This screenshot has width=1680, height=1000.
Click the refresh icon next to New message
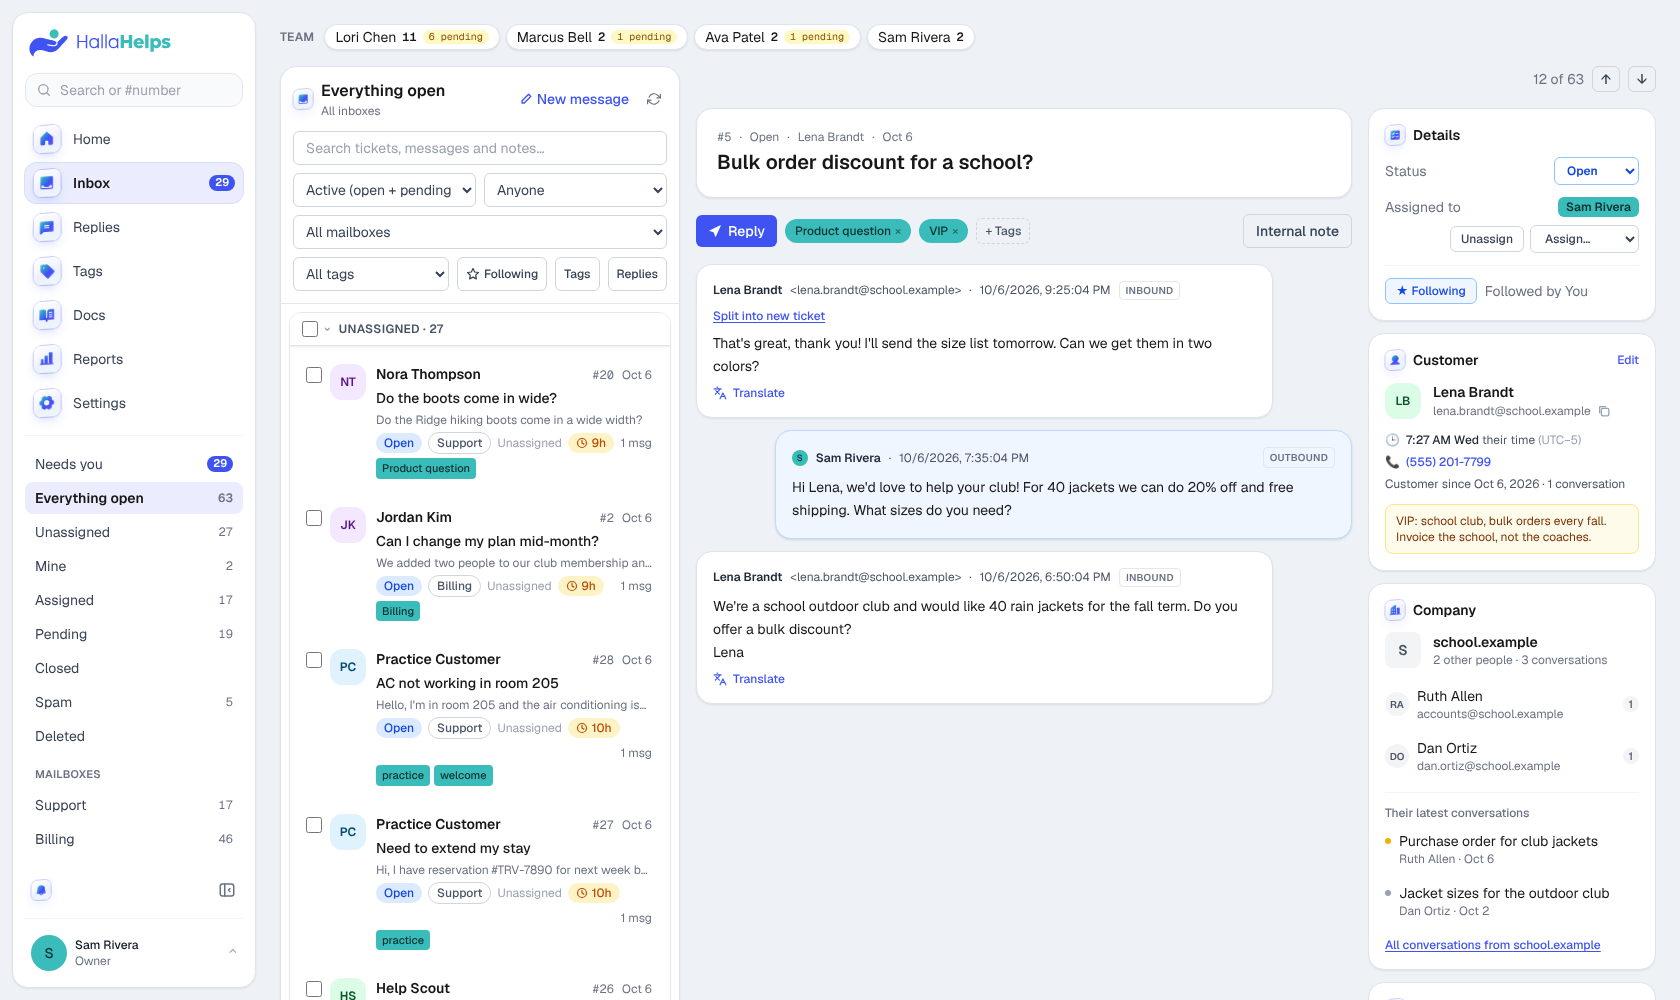point(654,99)
